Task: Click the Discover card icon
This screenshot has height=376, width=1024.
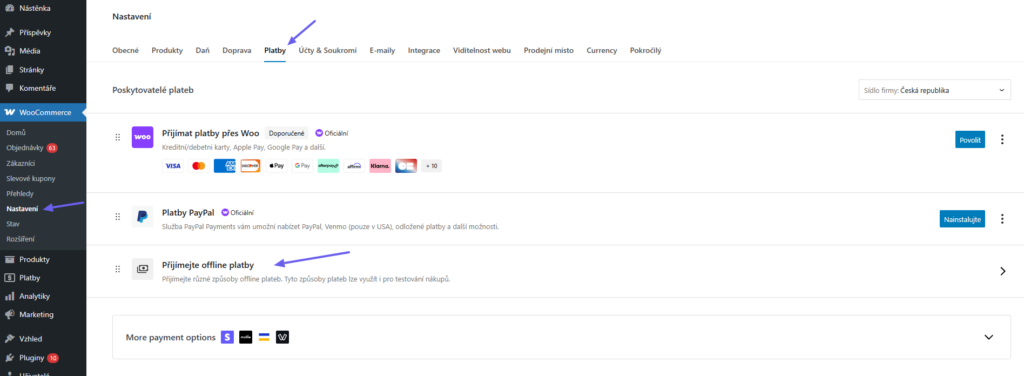Action: tap(251, 166)
